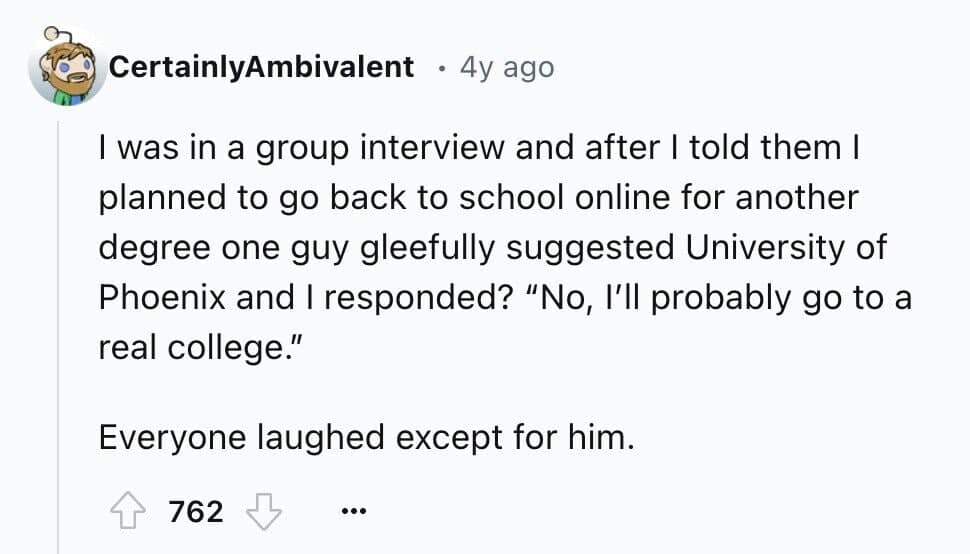Screen dimensions: 970x554
Task: Upvote the CertainlyAmbivalent comment
Action: point(125,511)
